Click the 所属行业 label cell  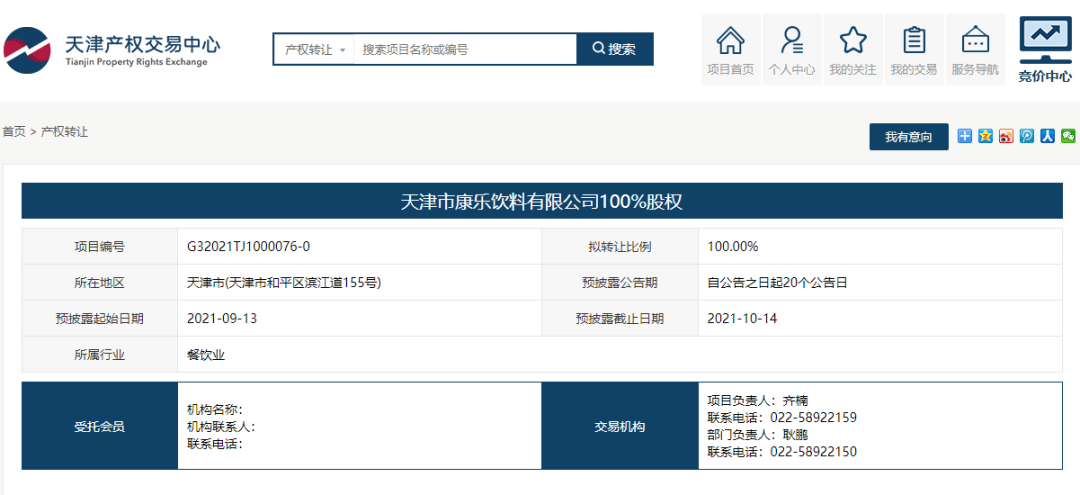(x=100, y=355)
